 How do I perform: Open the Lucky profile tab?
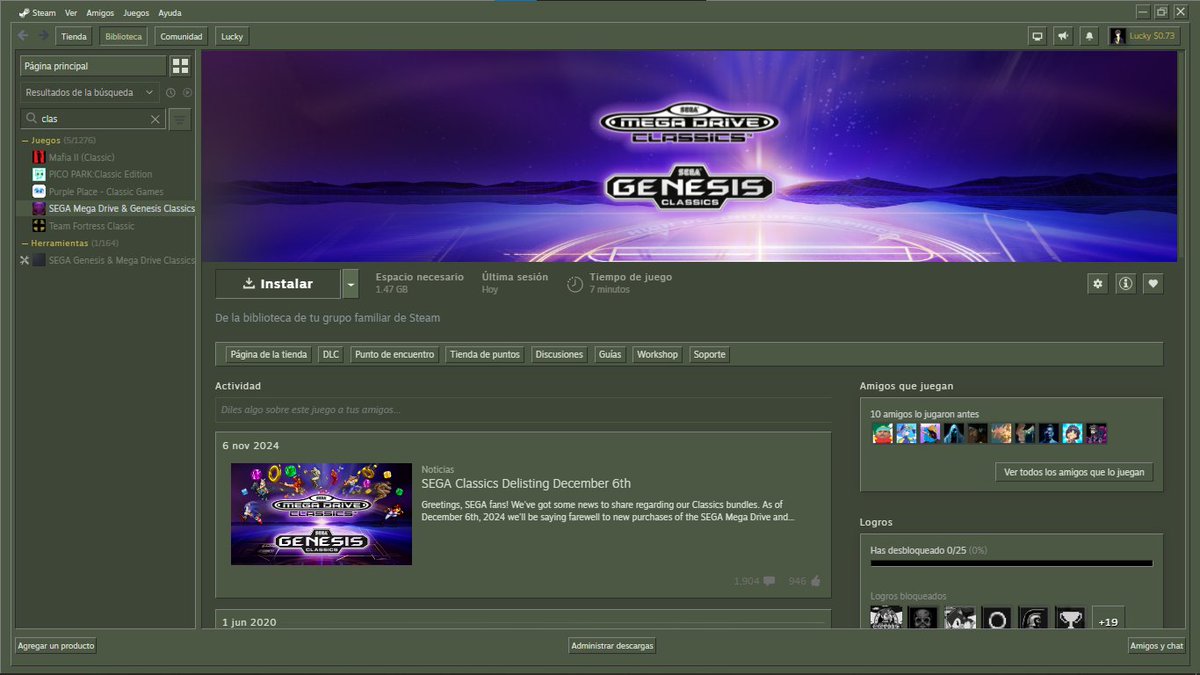[x=232, y=36]
